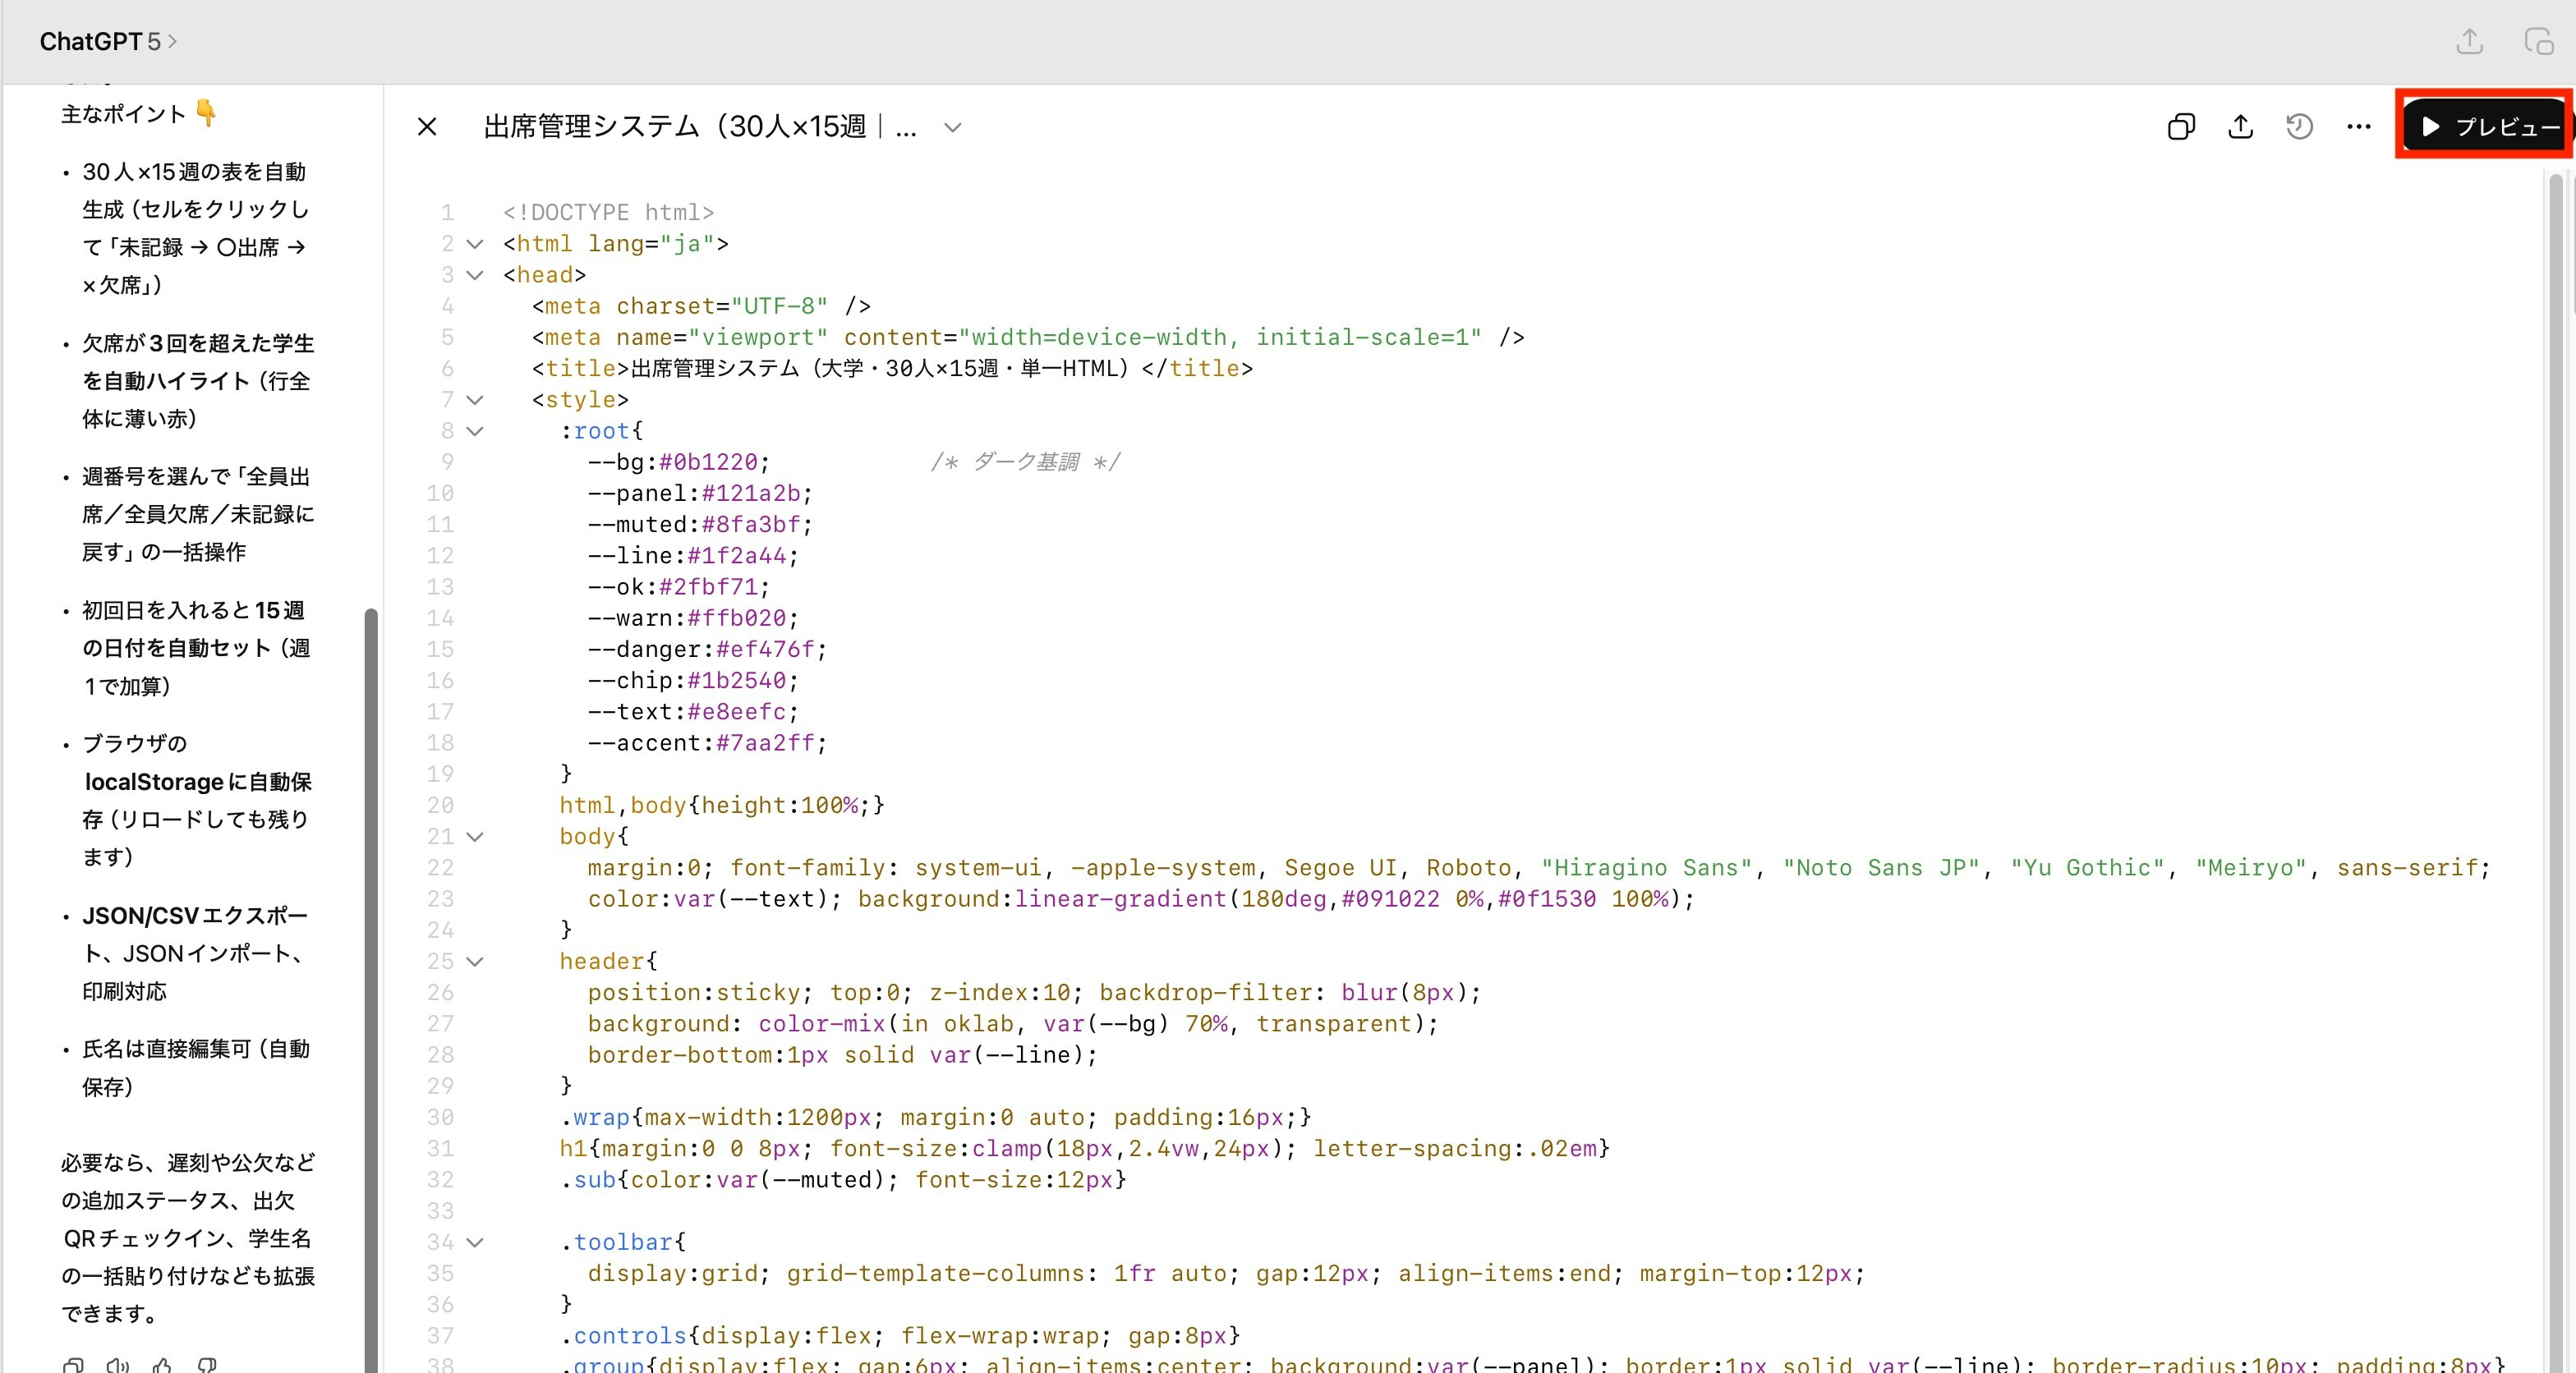Click the read-aloud speaker icon under response
The image size is (2576, 1373).
[118, 1365]
